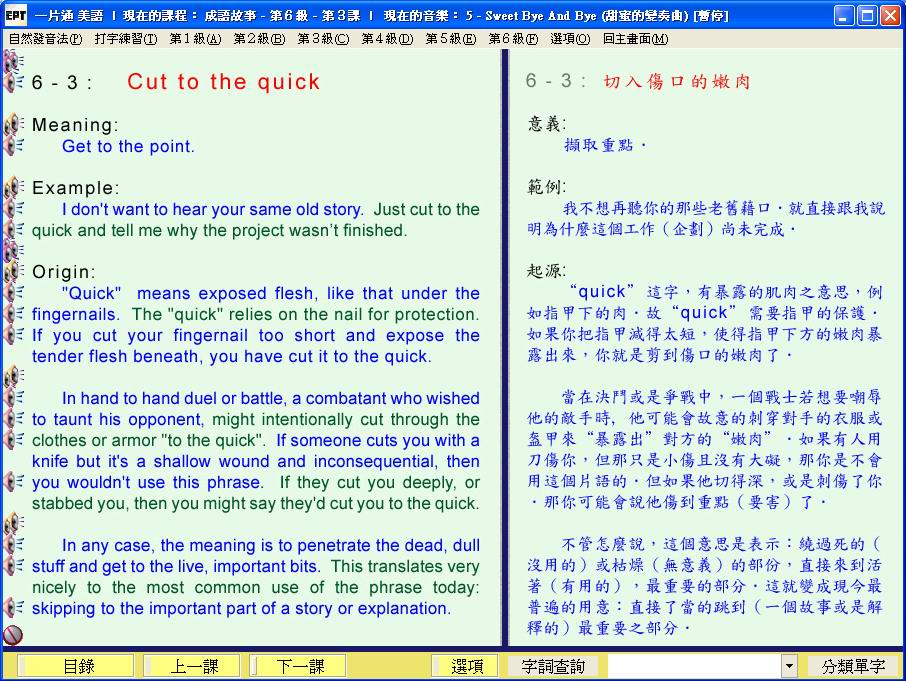Image resolution: width=906 pixels, height=681 pixels.
Task: Open the 選項(O) menu in menu bar
Action: click(569, 39)
